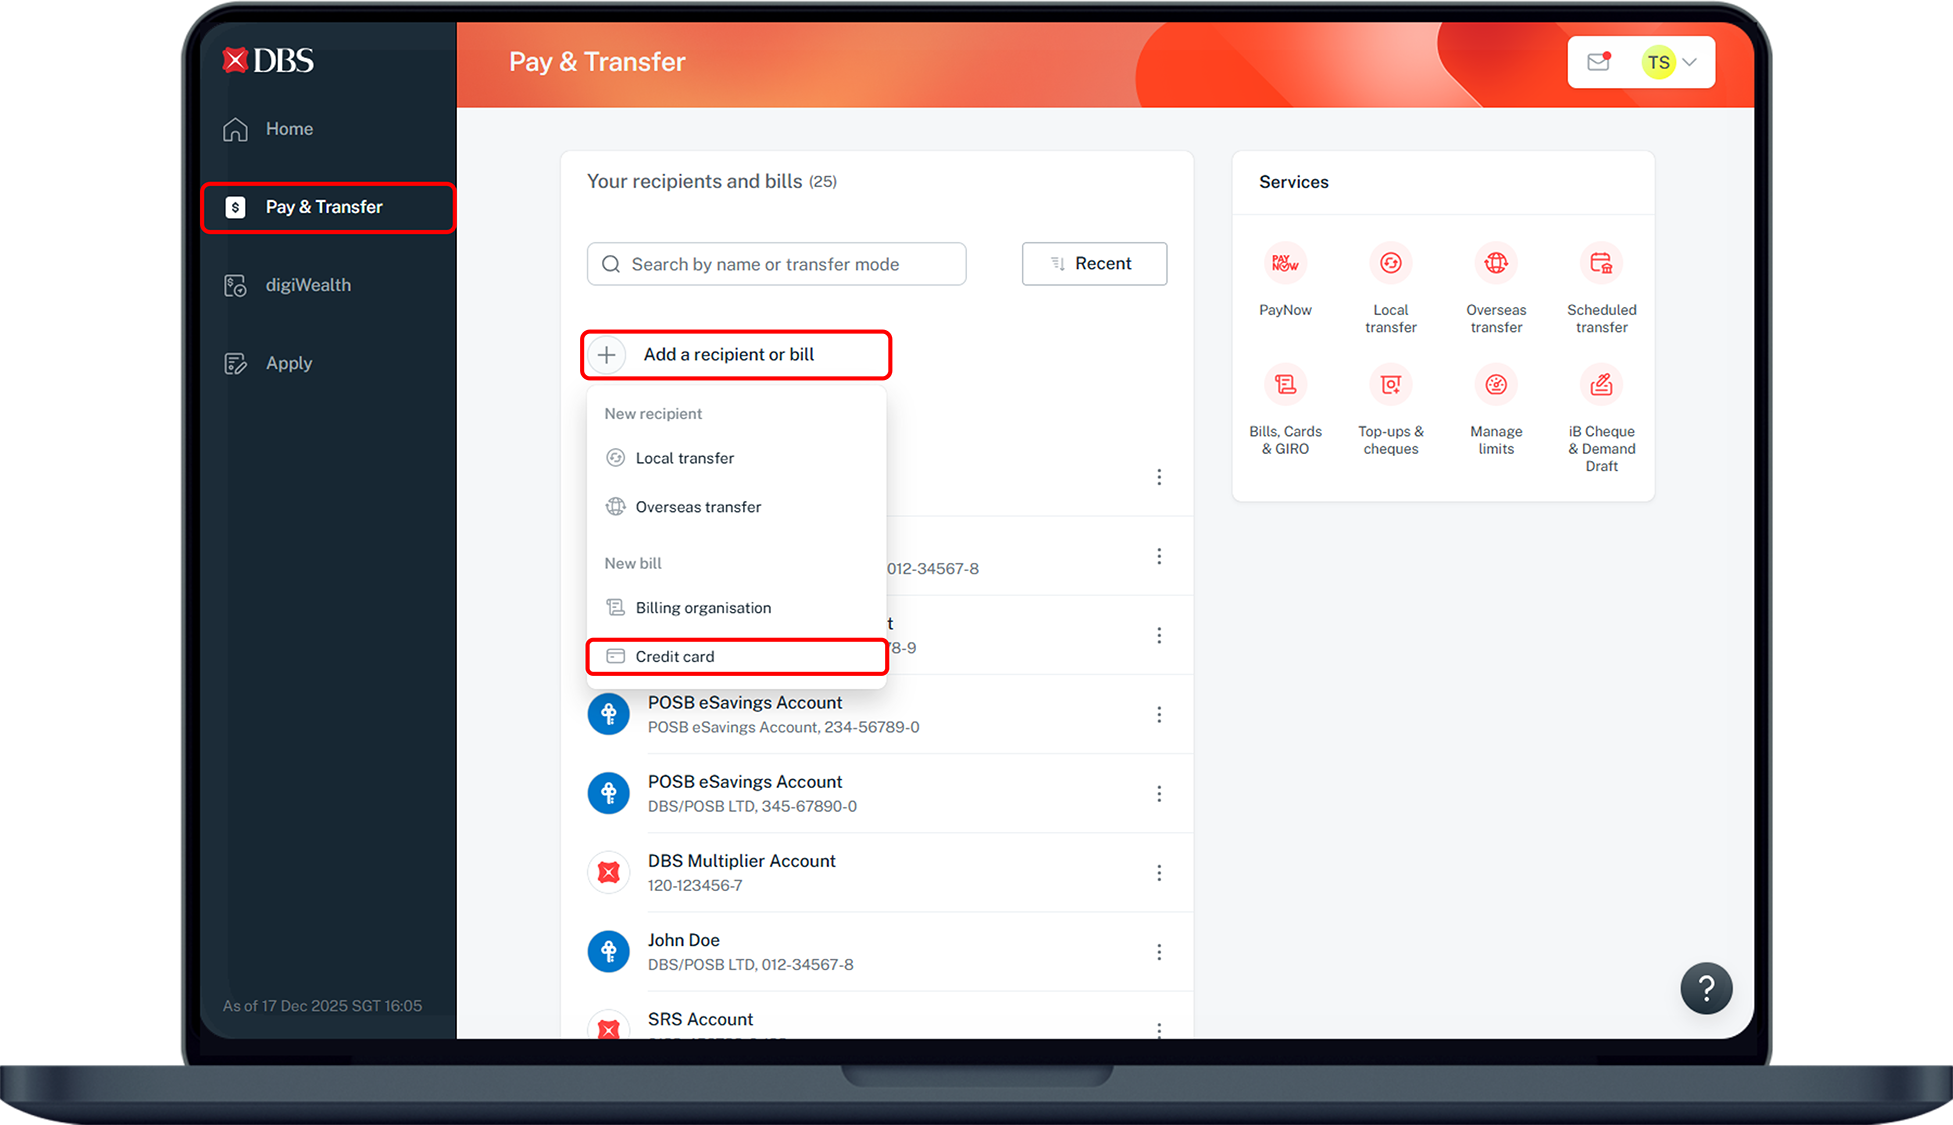The width and height of the screenshot is (1953, 1125).
Task: Open the mail inbox envelope icon
Action: click(1598, 62)
